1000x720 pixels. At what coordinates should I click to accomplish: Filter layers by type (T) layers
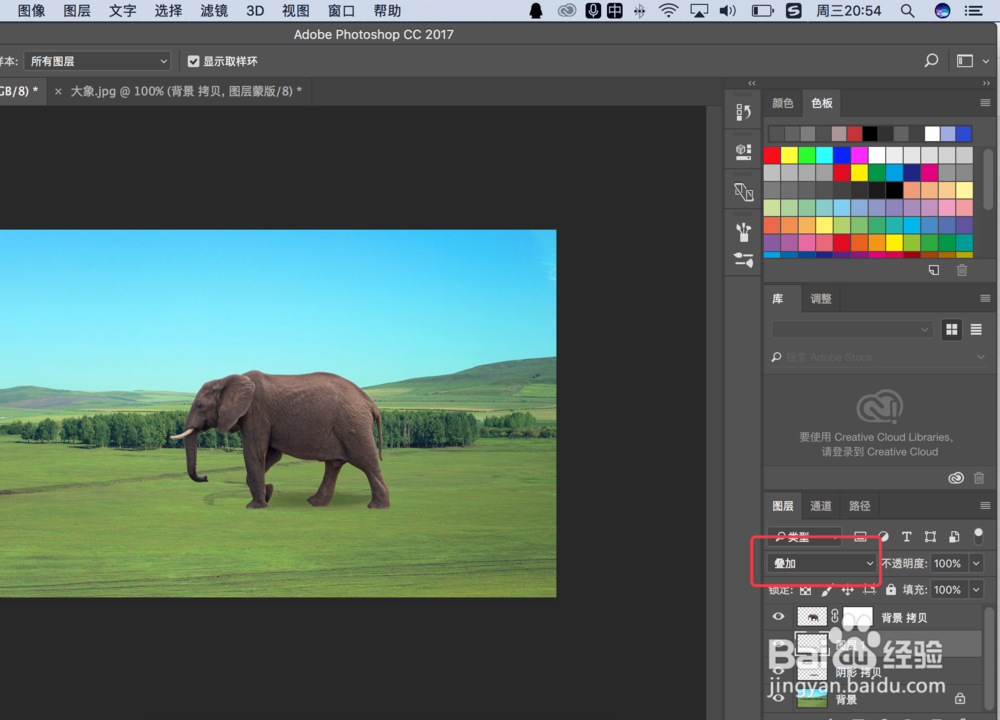tap(906, 536)
